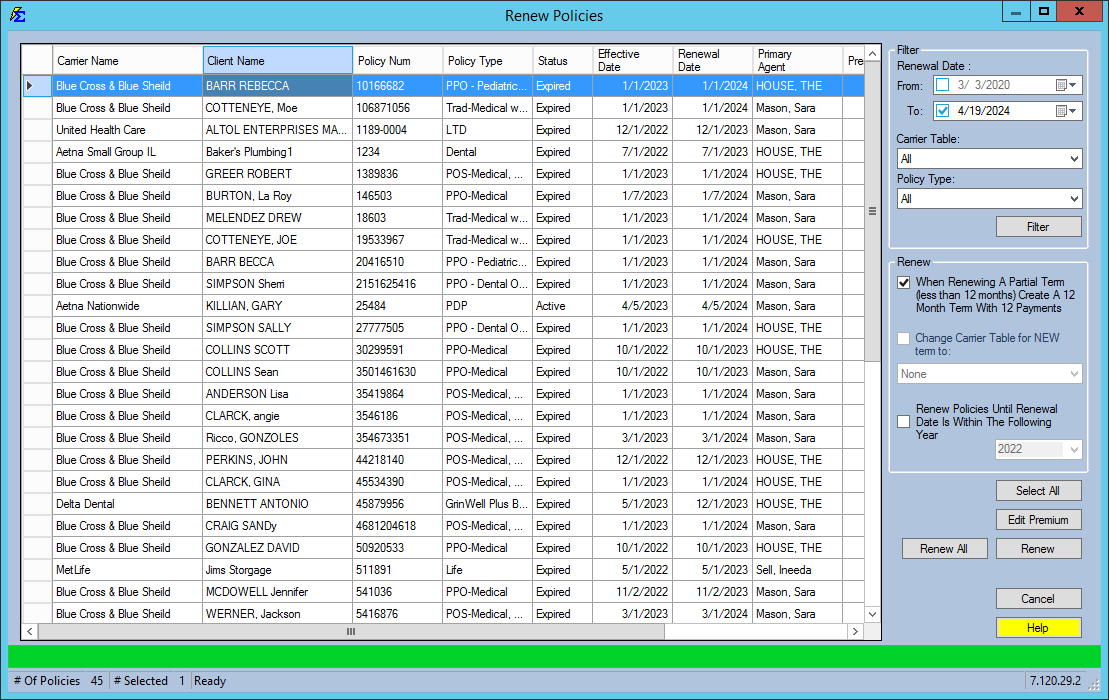The image size is (1109, 700).
Task: Check Renew Policies Until Renewal Date option
Action: coord(903,421)
